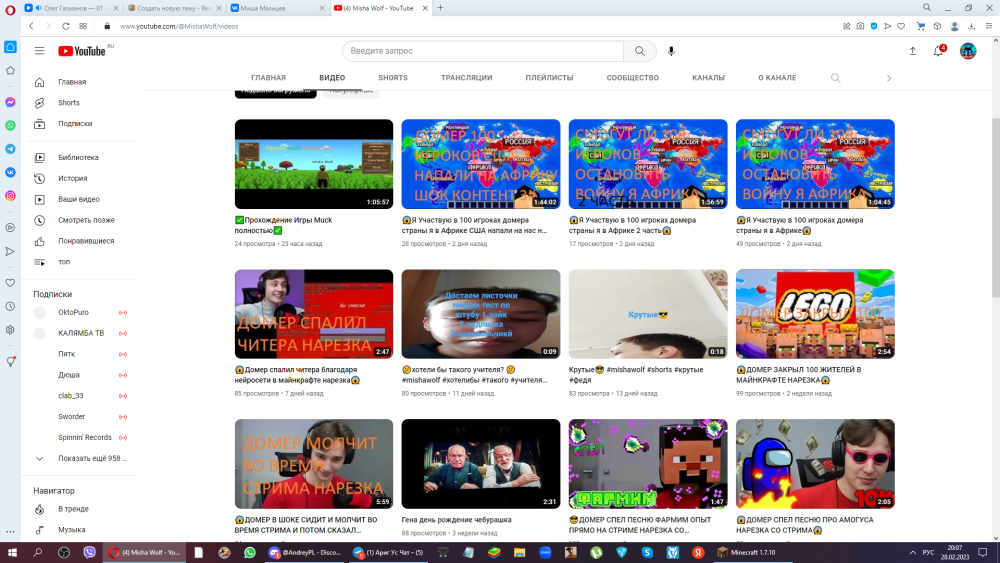Switch to СООБЩЕСТВО channel tab
The image size is (1000, 563).
[633, 78]
